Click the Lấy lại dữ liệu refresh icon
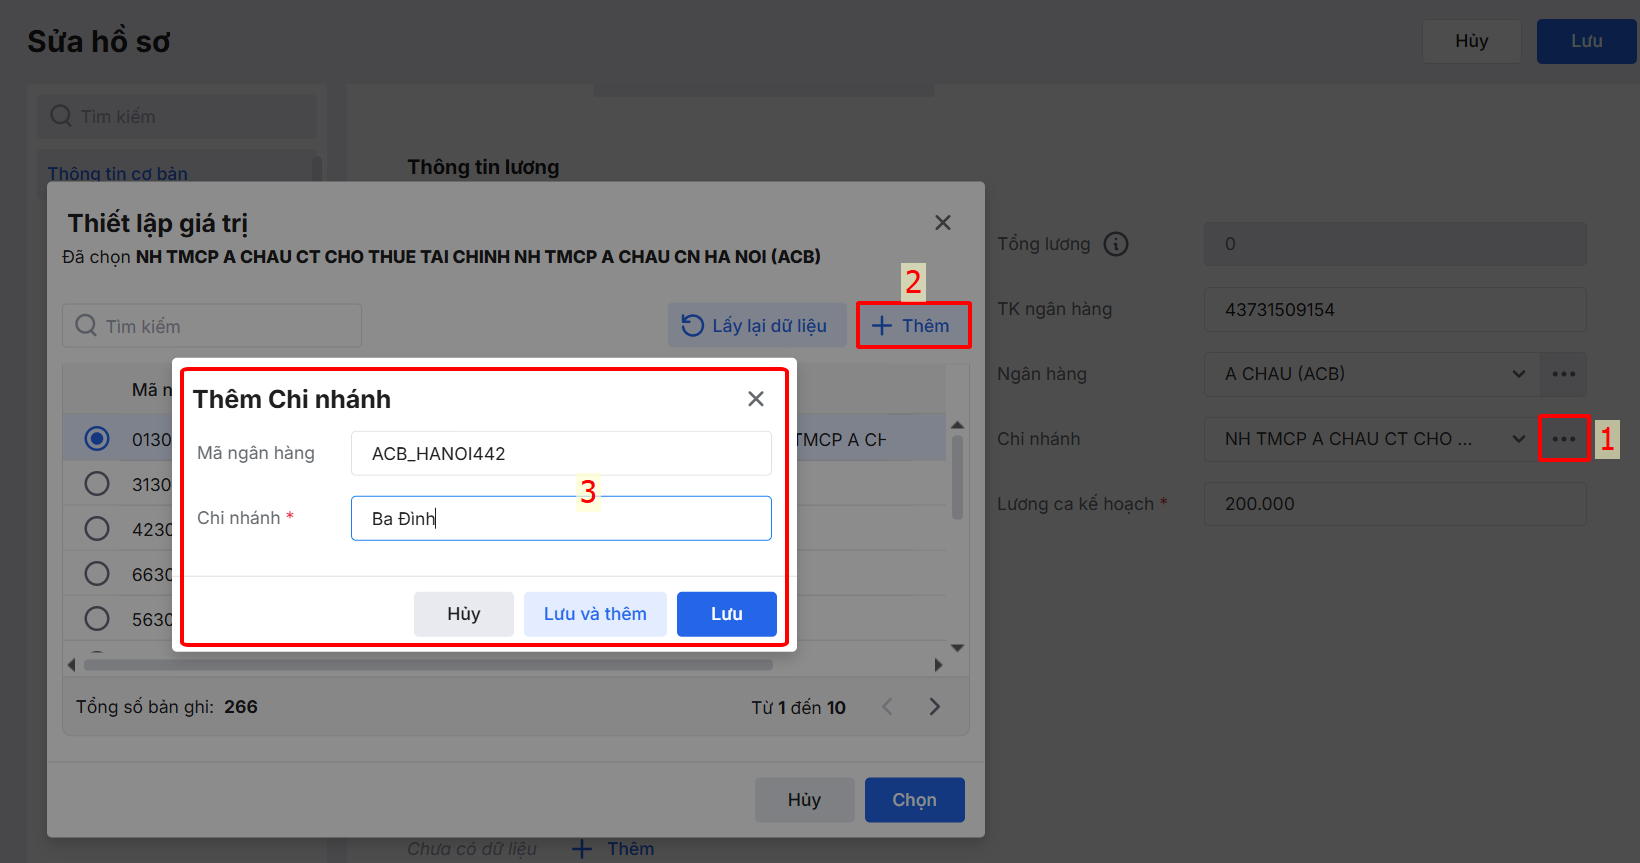 point(692,325)
